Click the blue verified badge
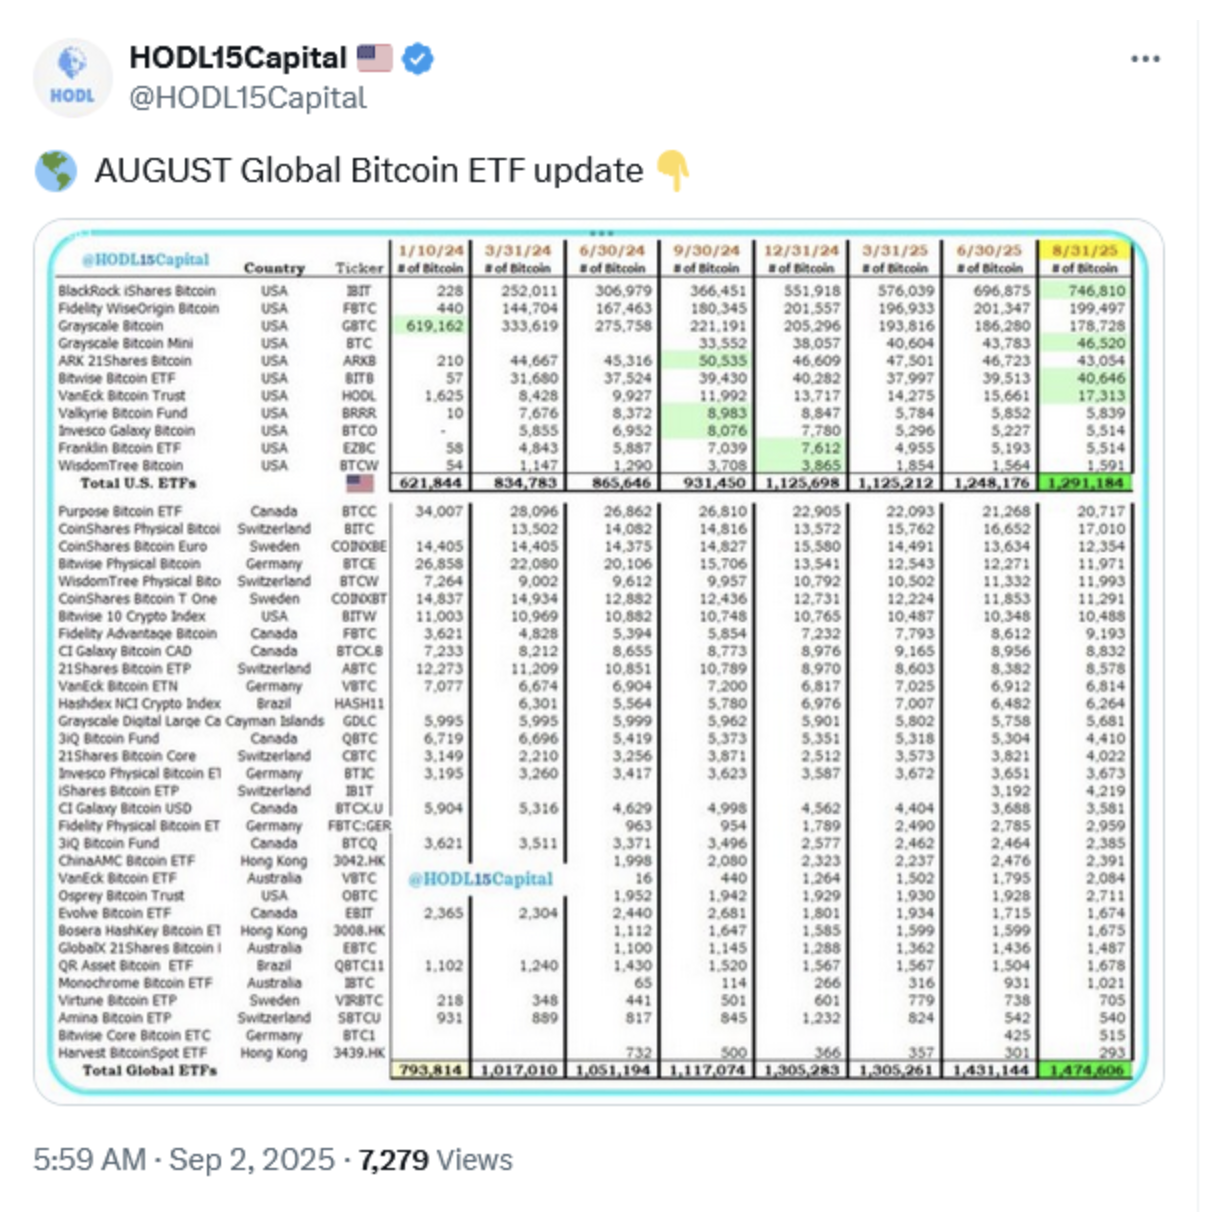 417,59
